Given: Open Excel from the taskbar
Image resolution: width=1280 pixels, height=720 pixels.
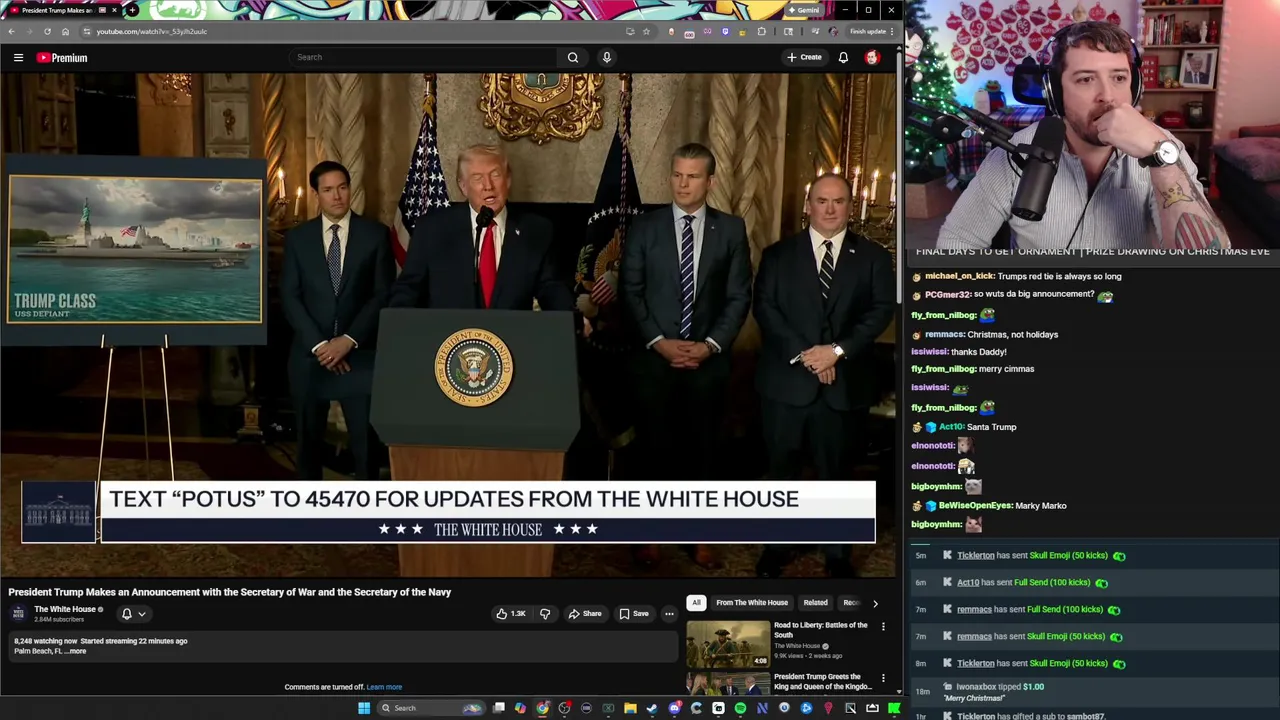Looking at the screenshot, I should point(608,708).
